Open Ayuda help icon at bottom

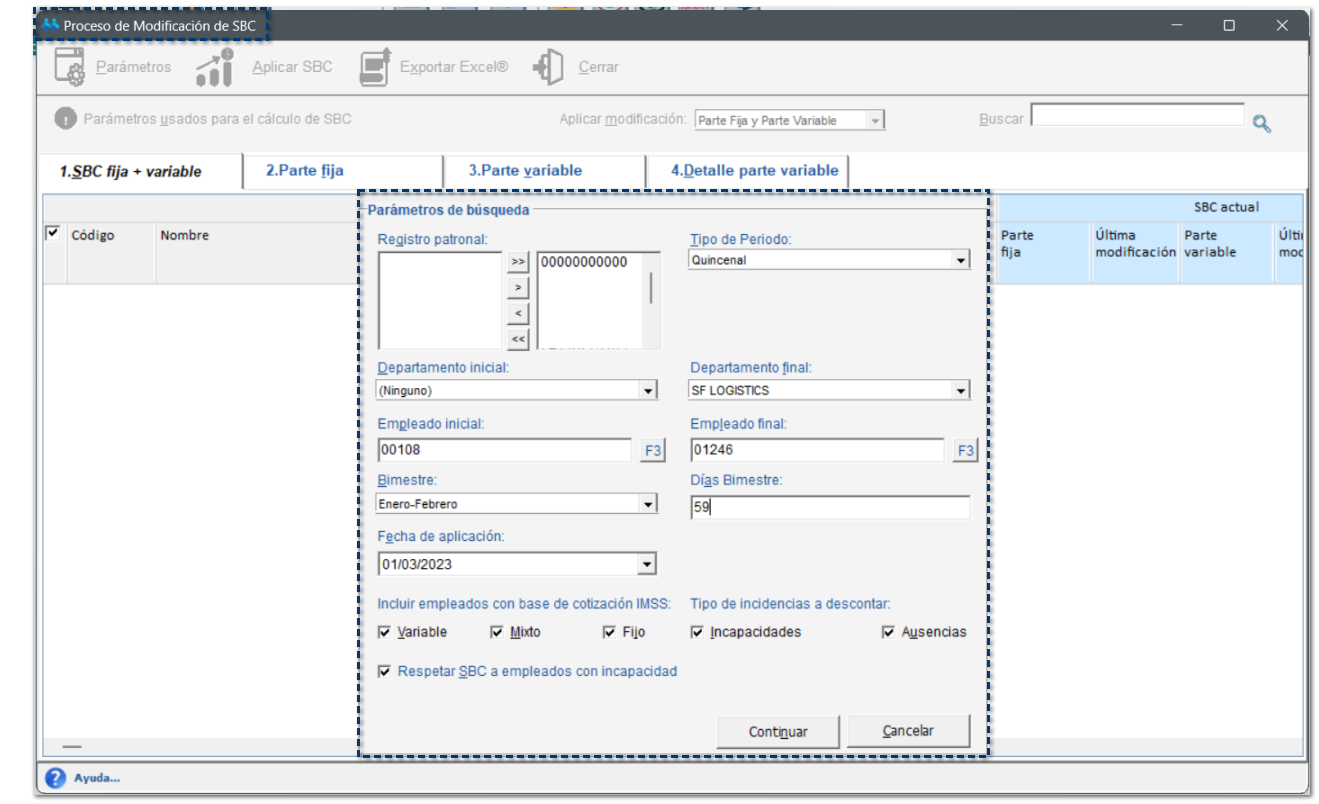point(56,778)
